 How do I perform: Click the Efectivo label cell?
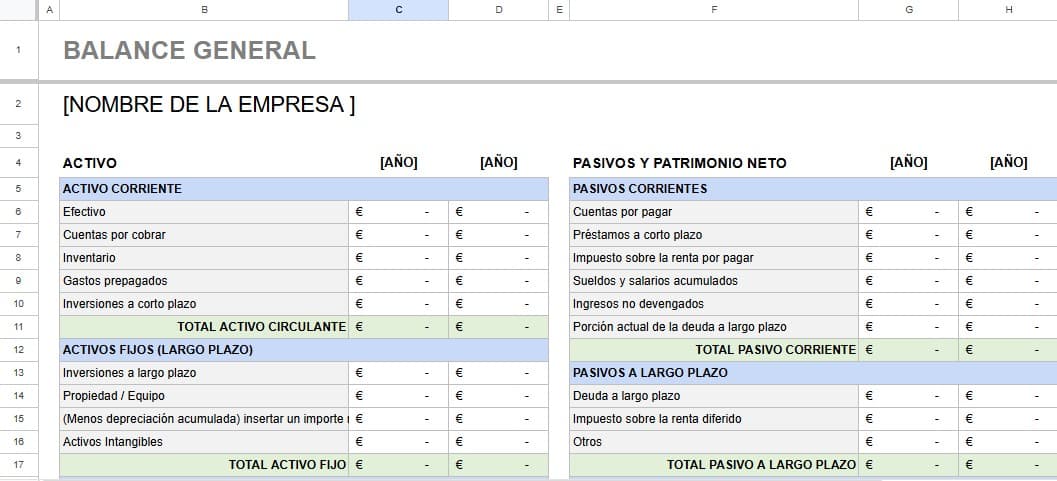pos(204,212)
